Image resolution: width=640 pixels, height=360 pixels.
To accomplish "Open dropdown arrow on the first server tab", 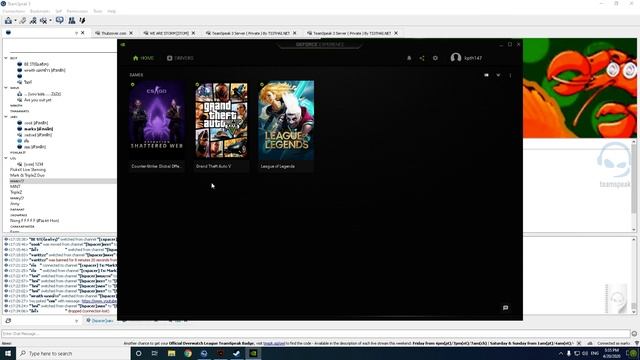I will (x=76, y=33).
